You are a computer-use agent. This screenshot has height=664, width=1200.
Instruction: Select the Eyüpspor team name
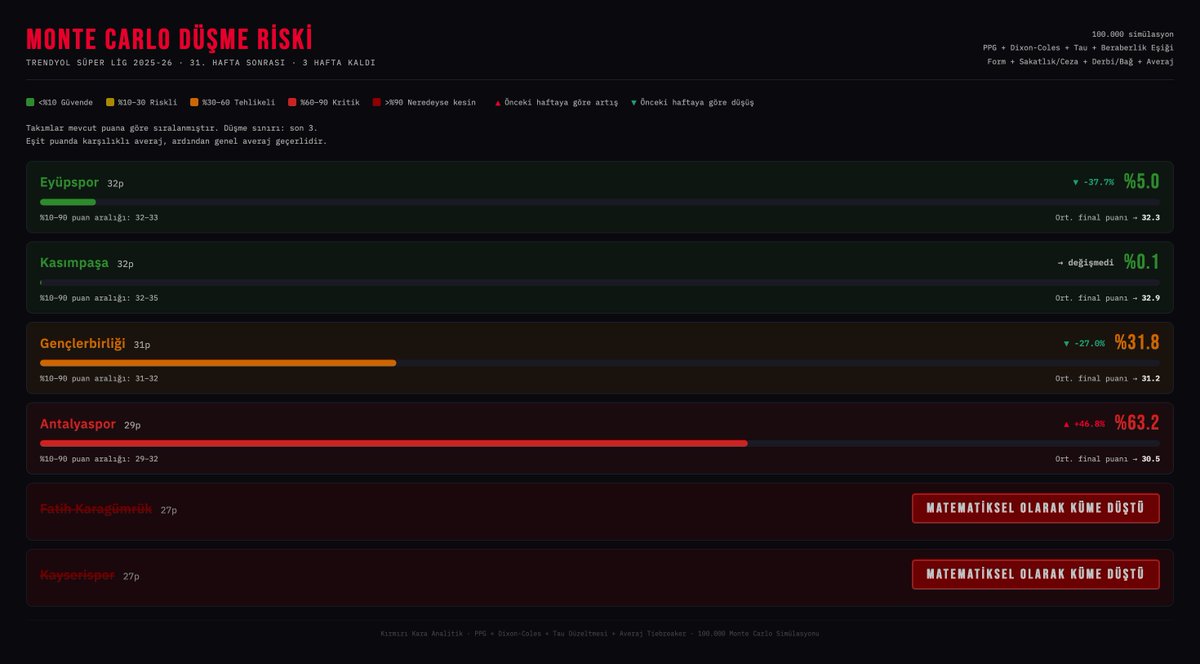pos(69,182)
